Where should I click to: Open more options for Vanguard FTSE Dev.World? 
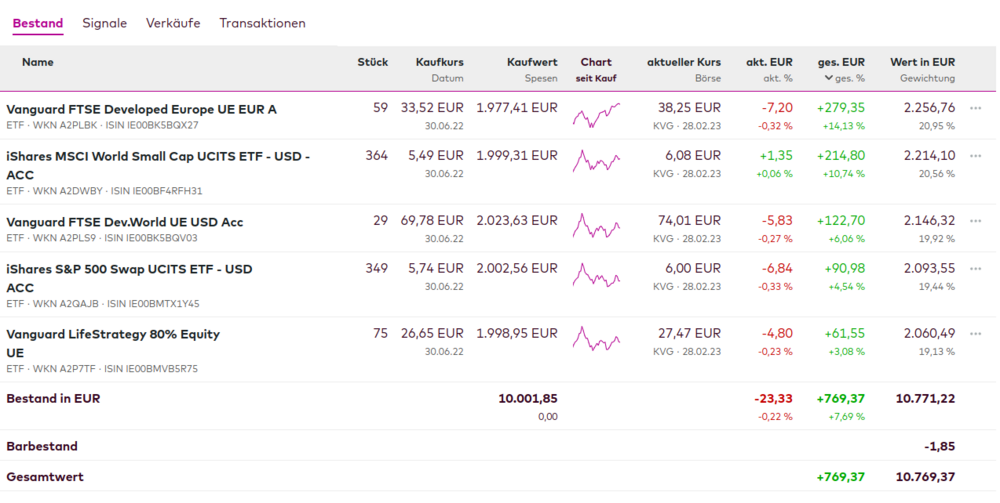[976, 221]
